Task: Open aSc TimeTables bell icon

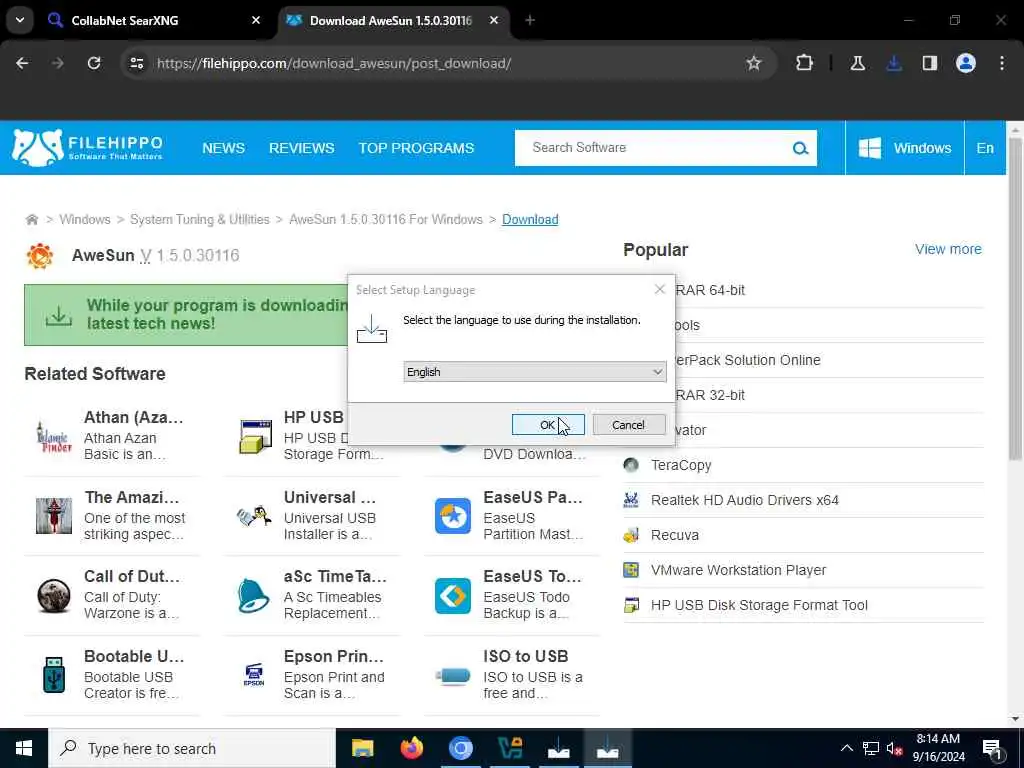Action: click(253, 596)
